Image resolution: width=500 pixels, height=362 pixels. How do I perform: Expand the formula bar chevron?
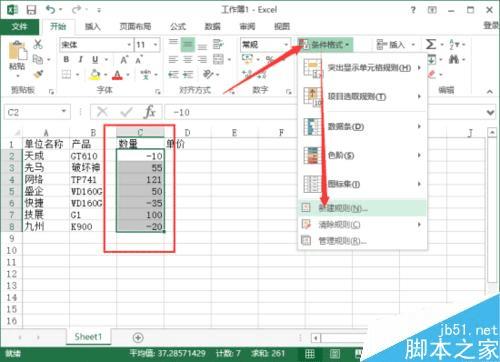[490, 113]
